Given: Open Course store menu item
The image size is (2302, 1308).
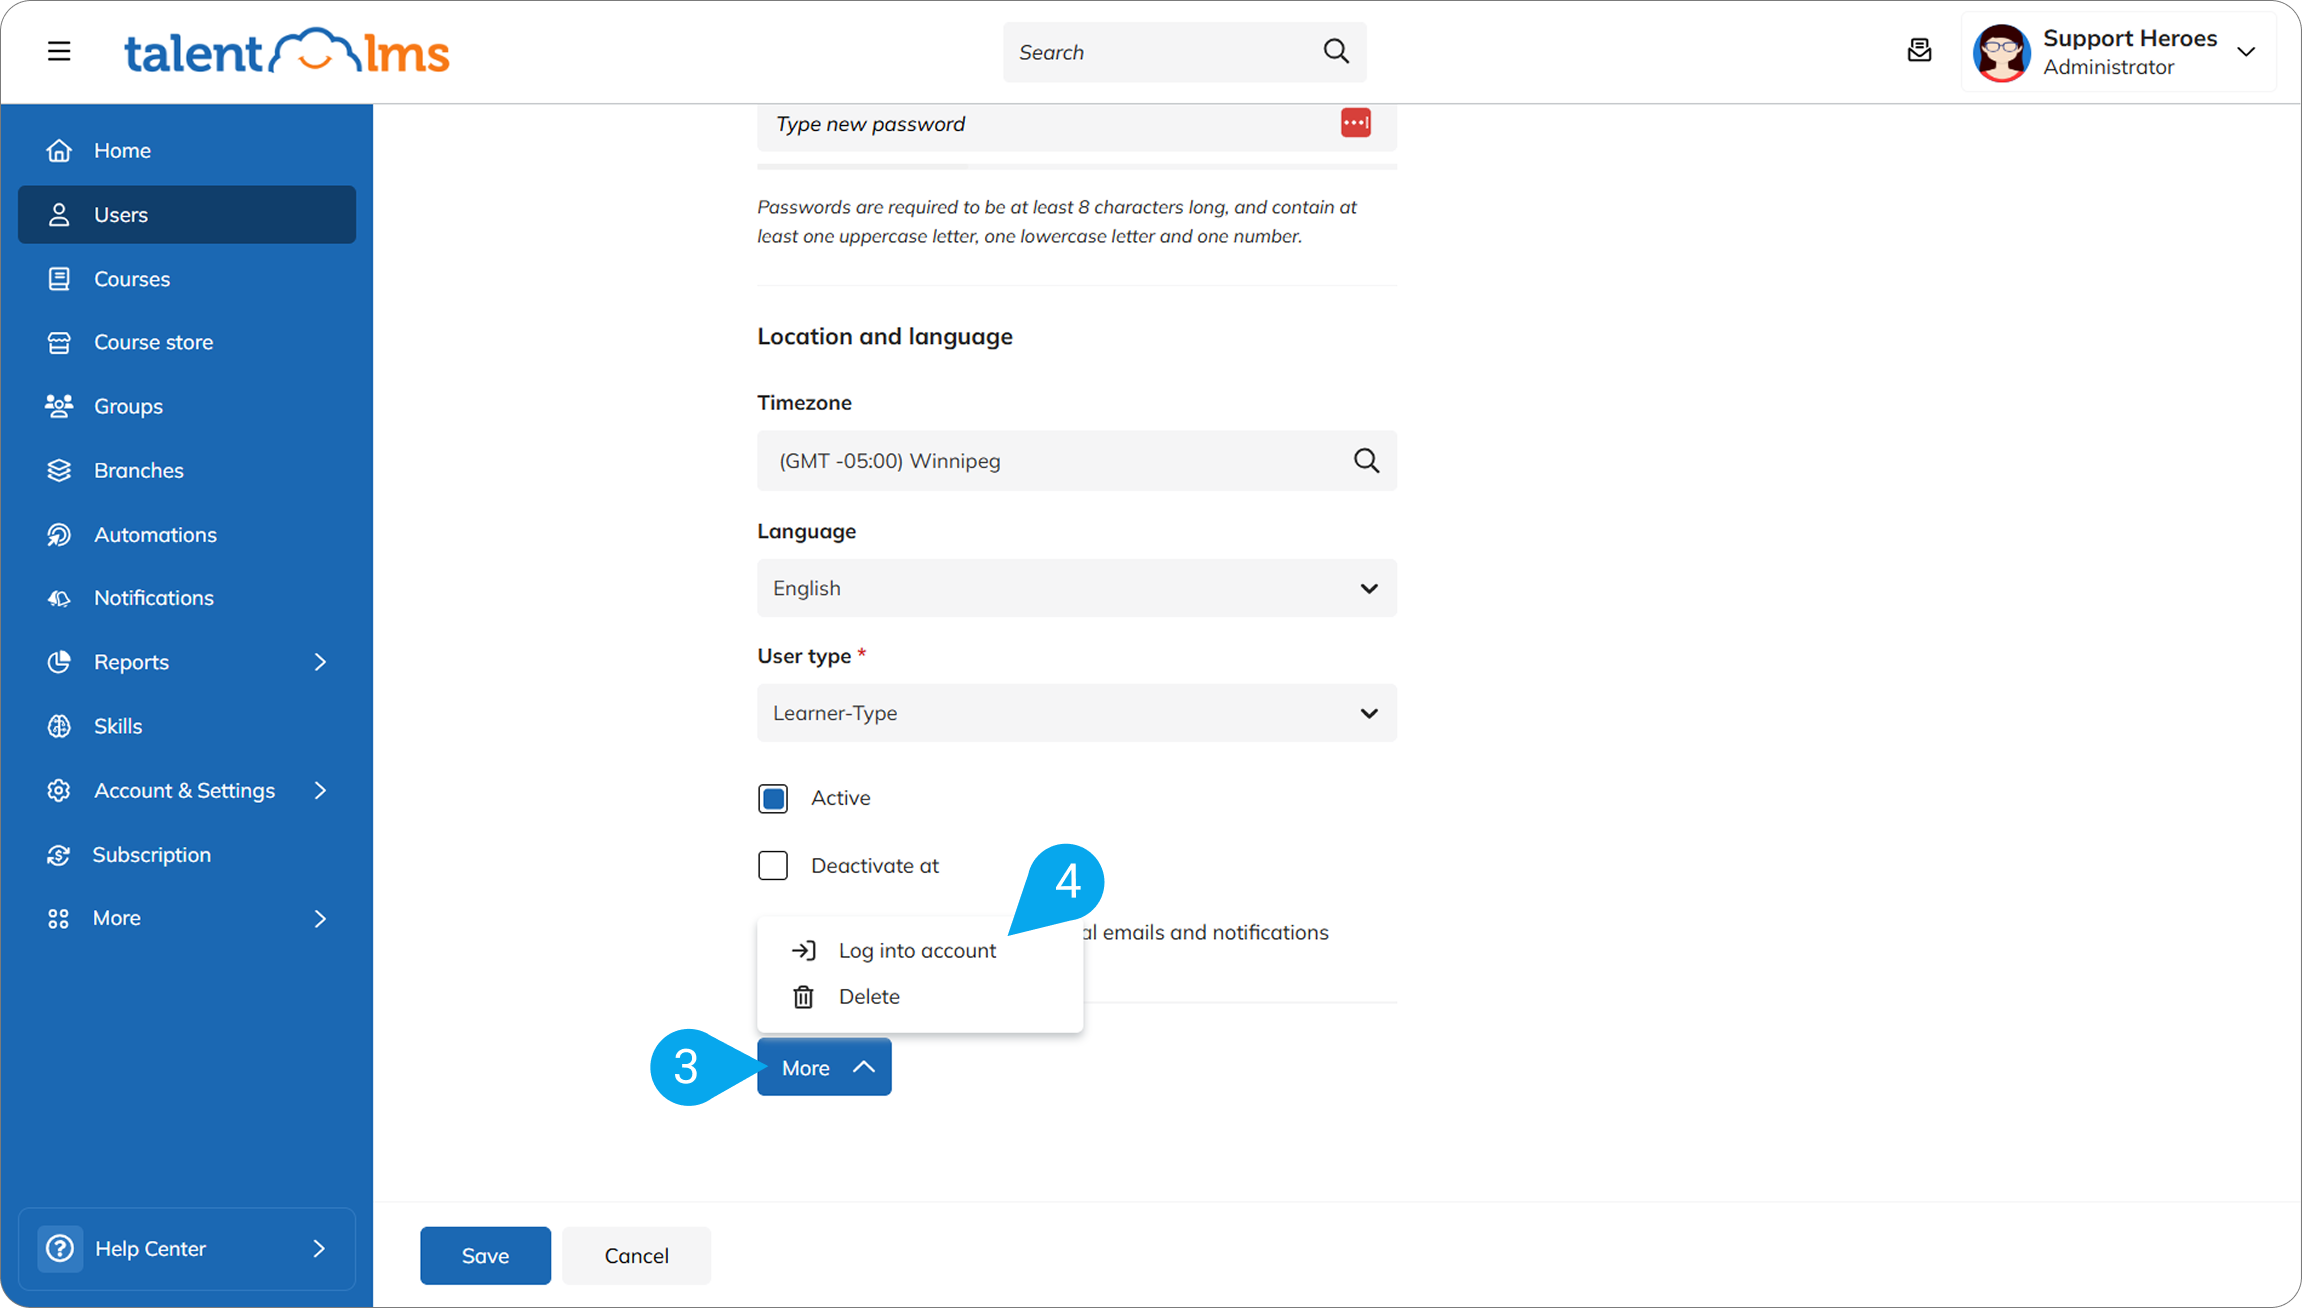Looking at the screenshot, I should pos(187,342).
